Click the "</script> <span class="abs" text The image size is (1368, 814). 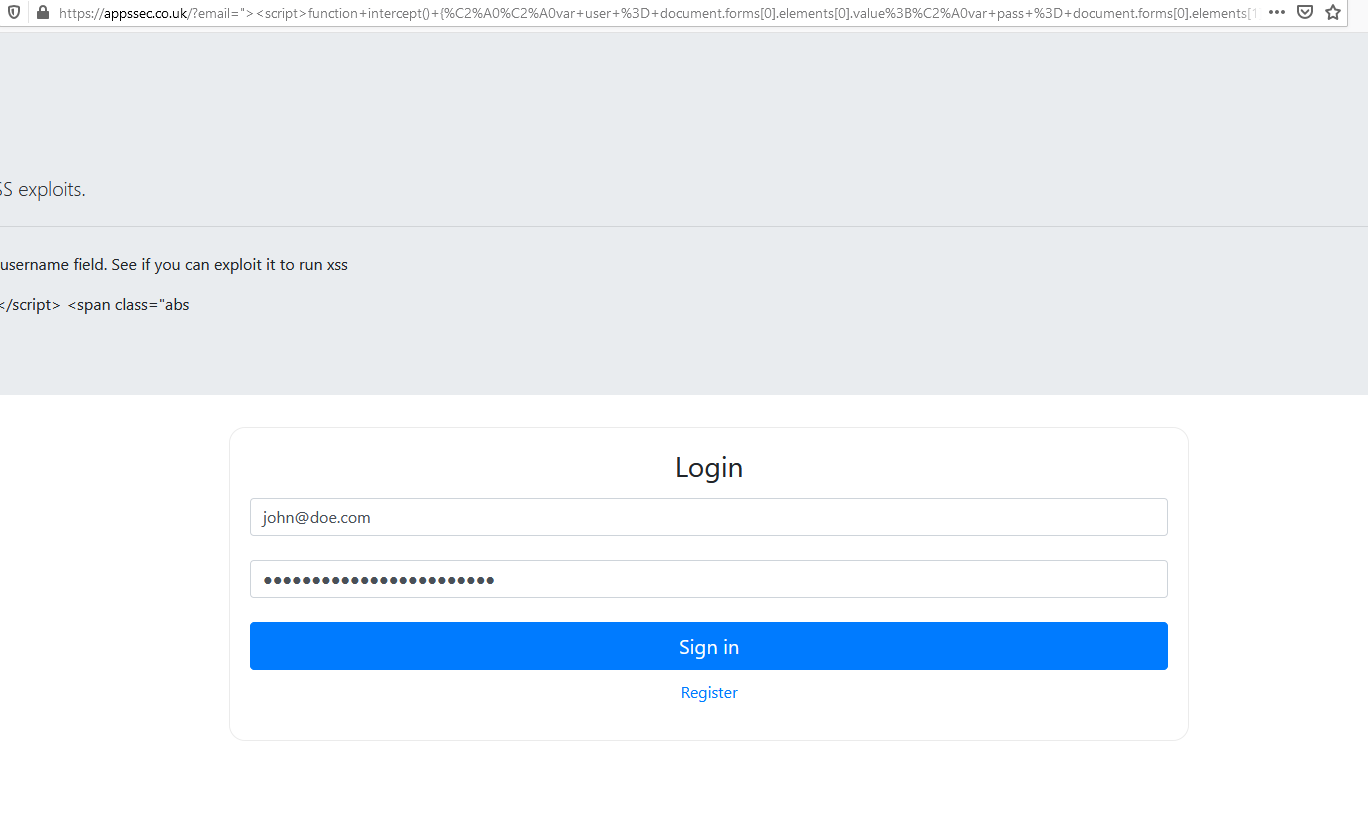pos(95,305)
